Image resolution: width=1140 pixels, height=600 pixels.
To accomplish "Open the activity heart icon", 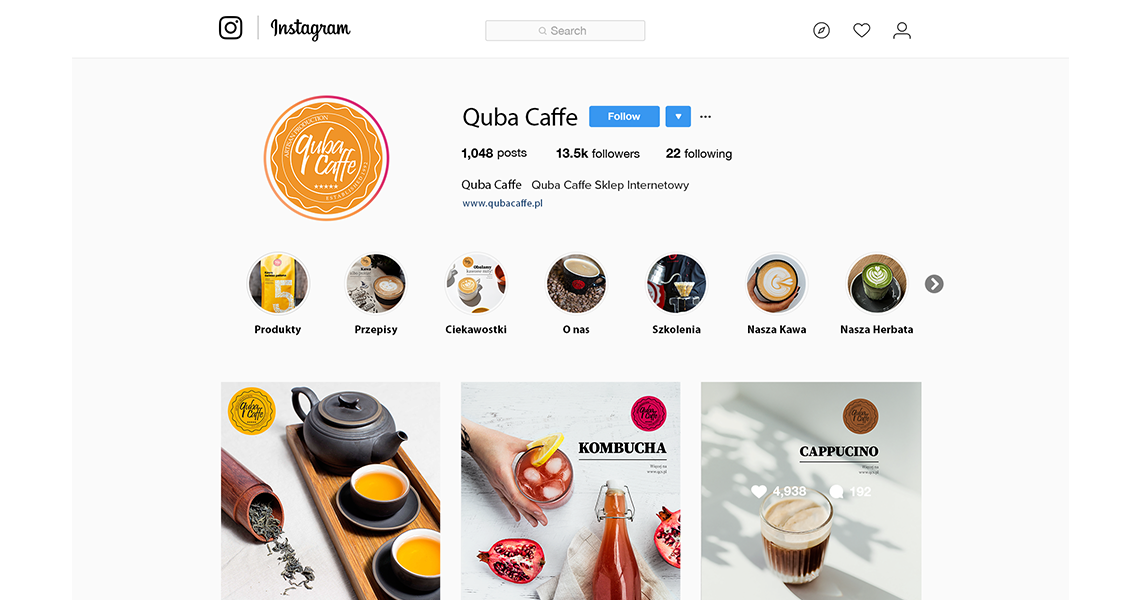I will (x=862, y=31).
